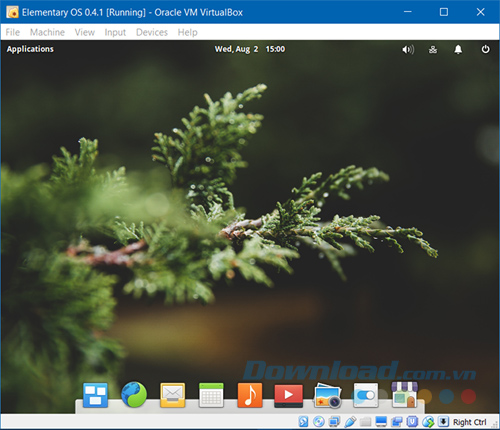Viewport: 500px width, 430px height.
Task: Open the Input menu
Action: (x=115, y=32)
